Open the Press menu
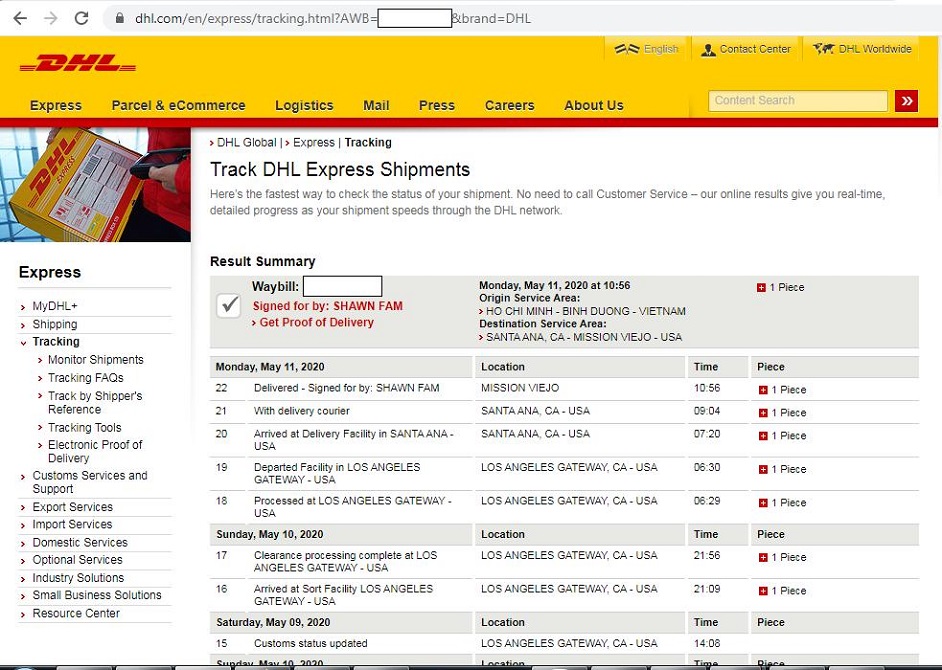The height and width of the screenshot is (670, 942). [x=437, y=105]
